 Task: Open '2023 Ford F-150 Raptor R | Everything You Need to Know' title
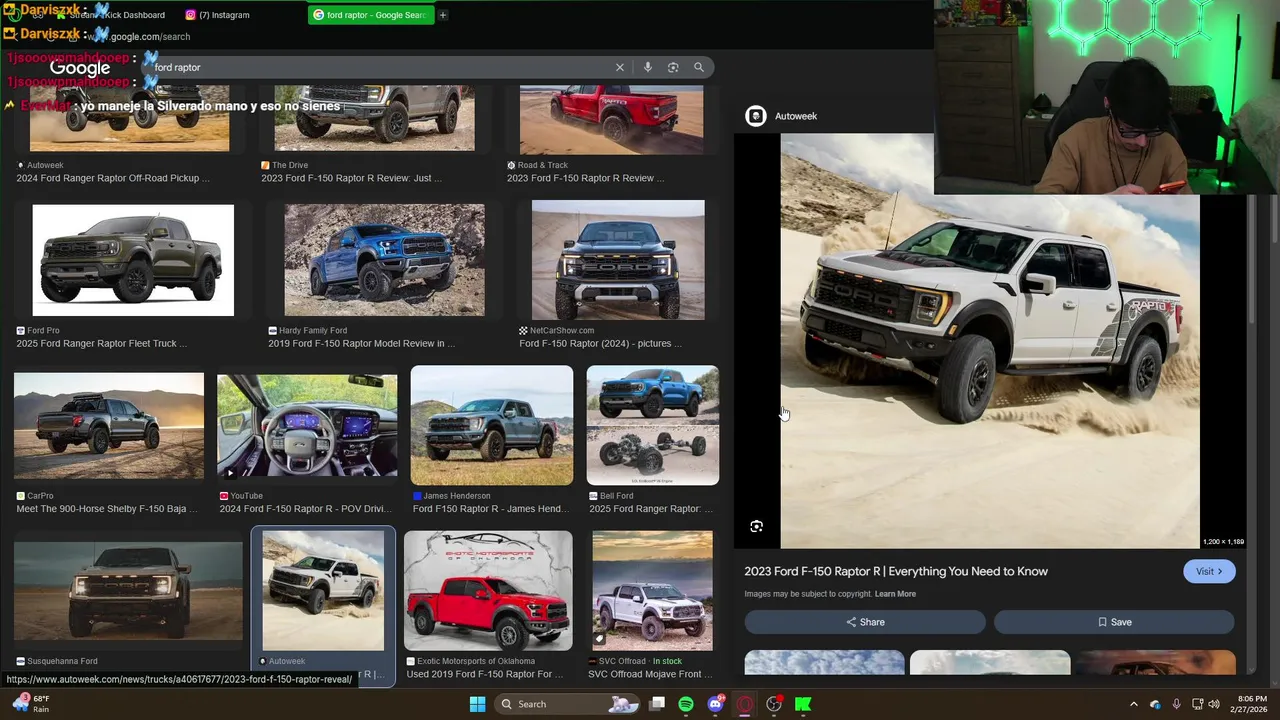[x=896, y=571]
